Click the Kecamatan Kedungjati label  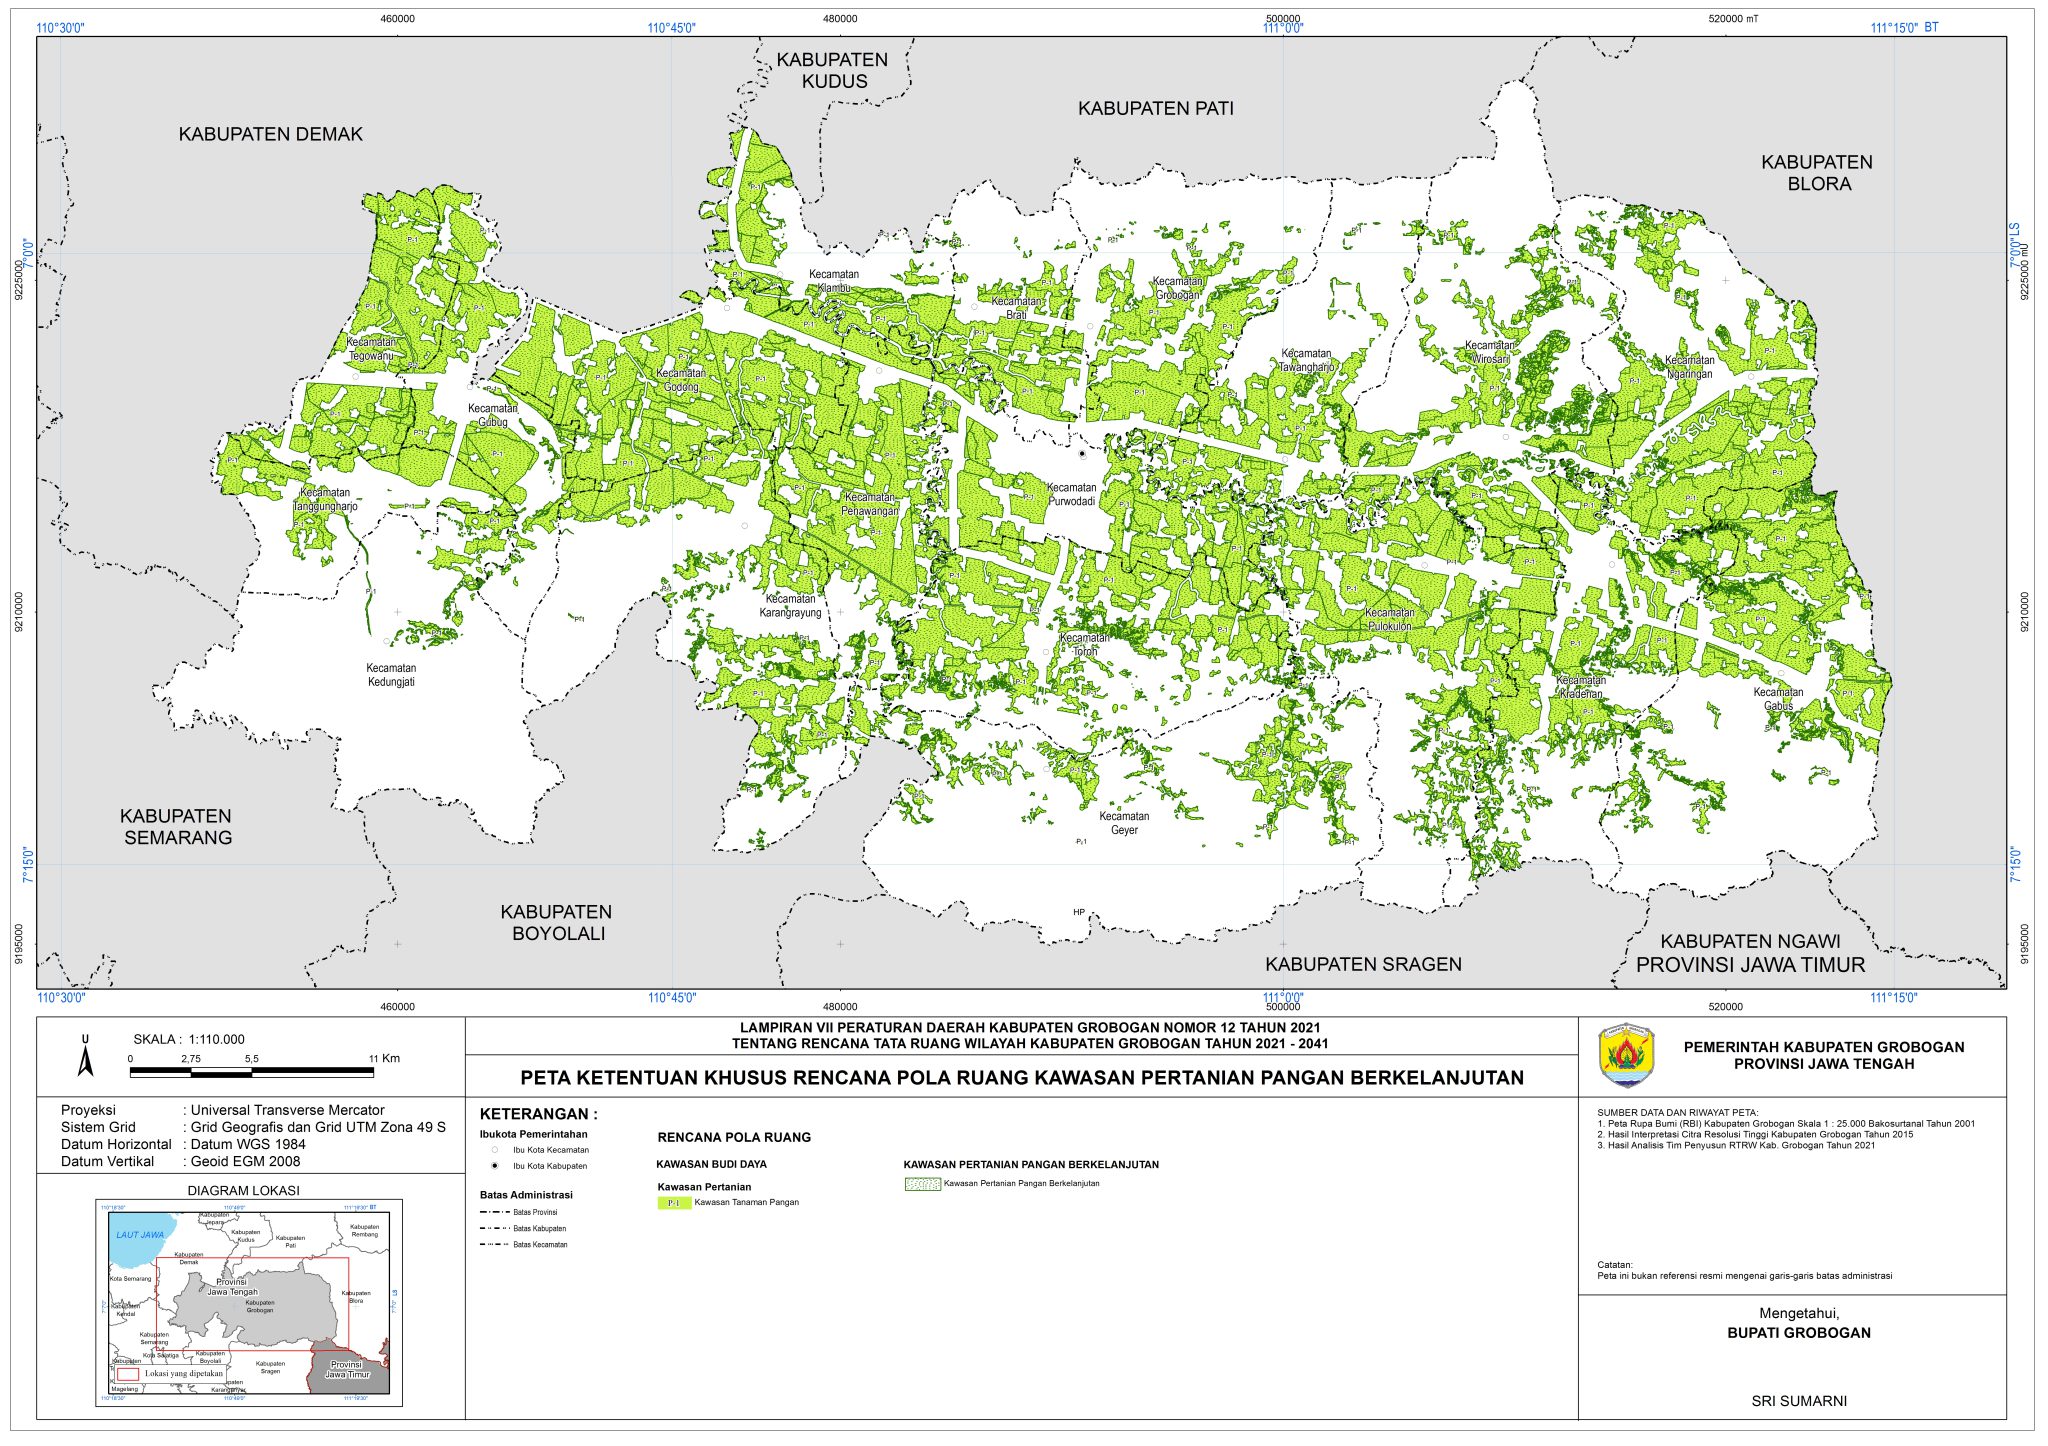click(391, 675)
